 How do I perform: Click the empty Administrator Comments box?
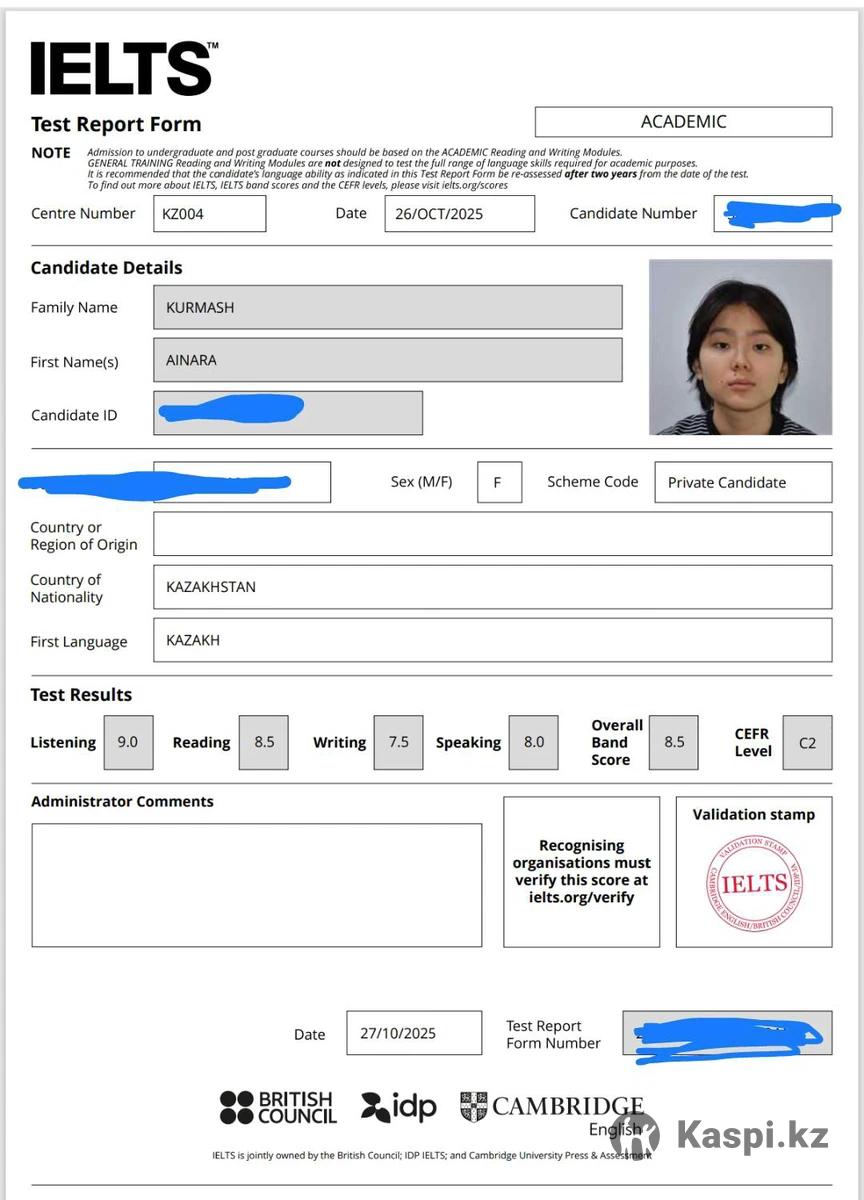tap(256, 885)
